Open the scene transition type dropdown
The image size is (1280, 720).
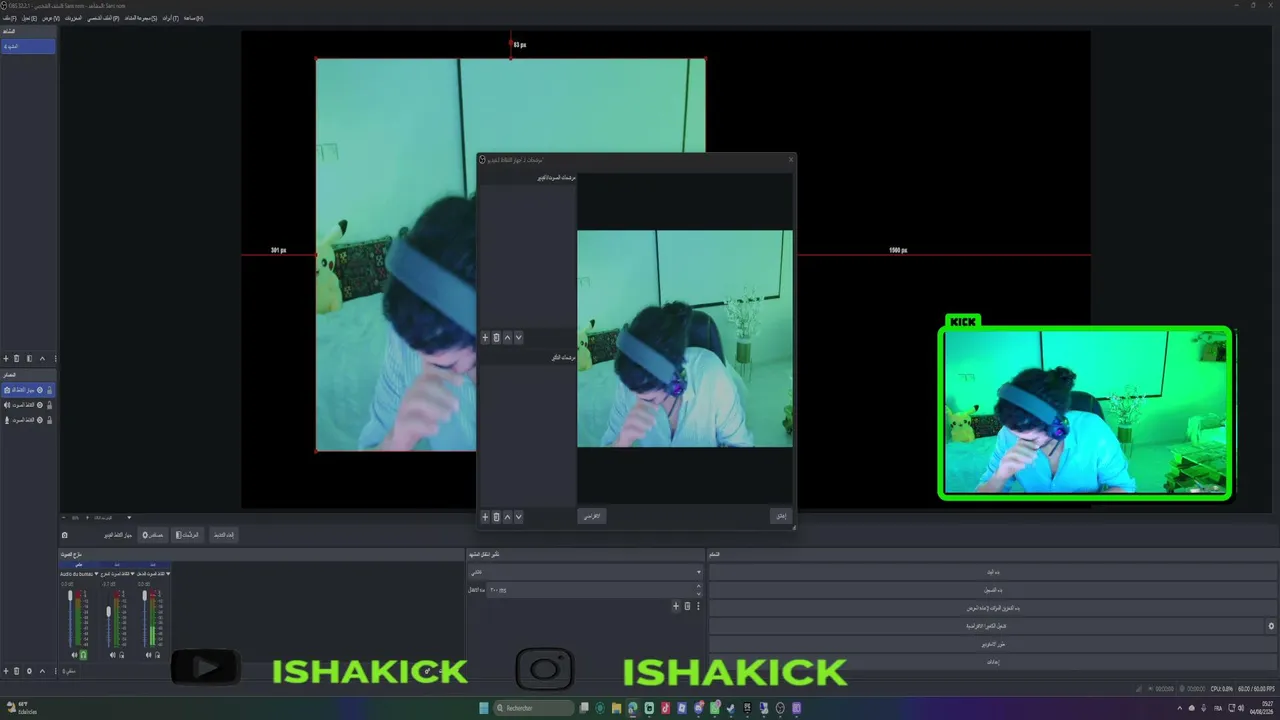click(x=586, y=572)
